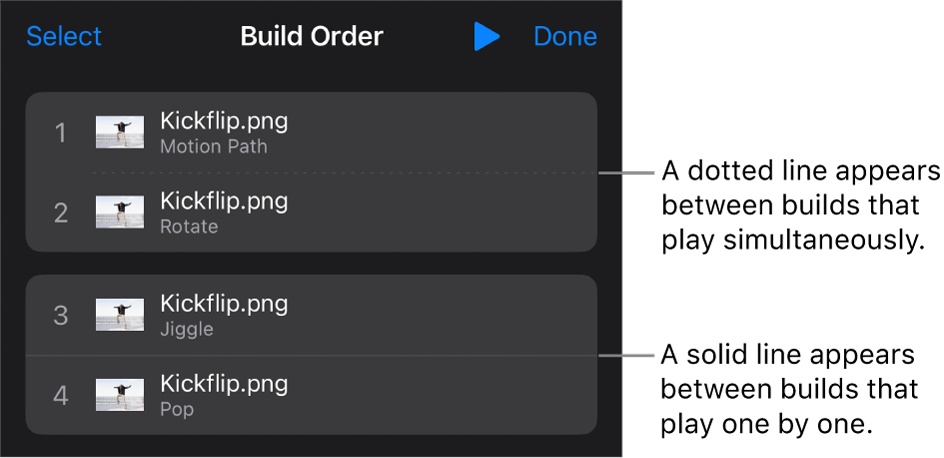Click the Motion Path effect label

(213, 147)
